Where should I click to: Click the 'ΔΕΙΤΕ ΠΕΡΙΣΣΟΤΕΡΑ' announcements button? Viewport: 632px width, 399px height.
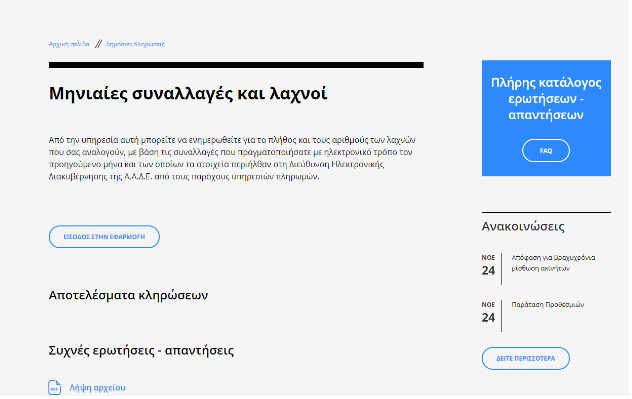tap(526, 359)
